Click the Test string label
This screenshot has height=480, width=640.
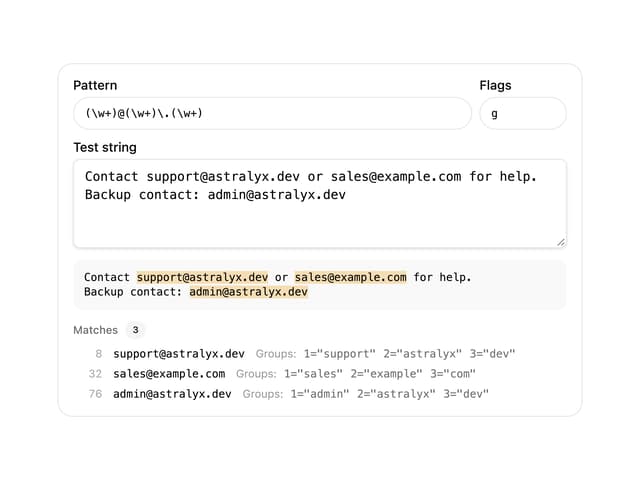[105, 147]
